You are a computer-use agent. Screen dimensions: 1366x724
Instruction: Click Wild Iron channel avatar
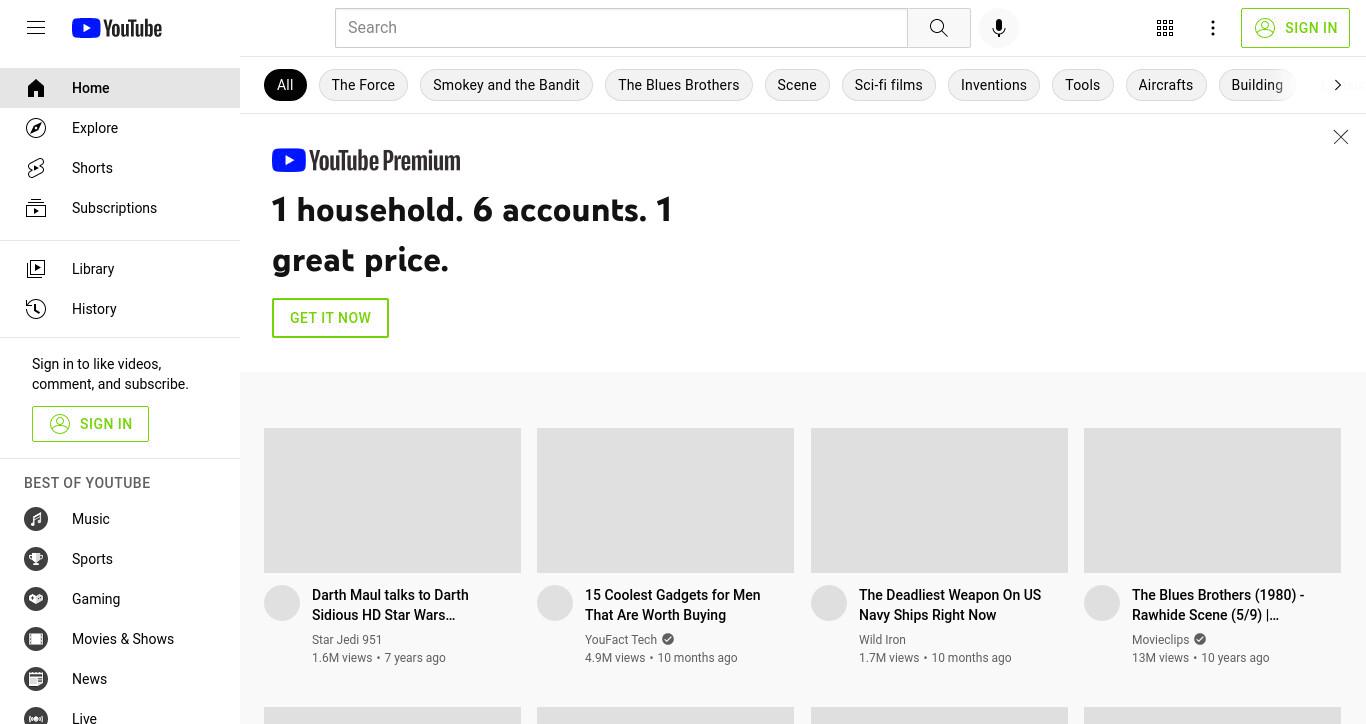click(829, 603)
